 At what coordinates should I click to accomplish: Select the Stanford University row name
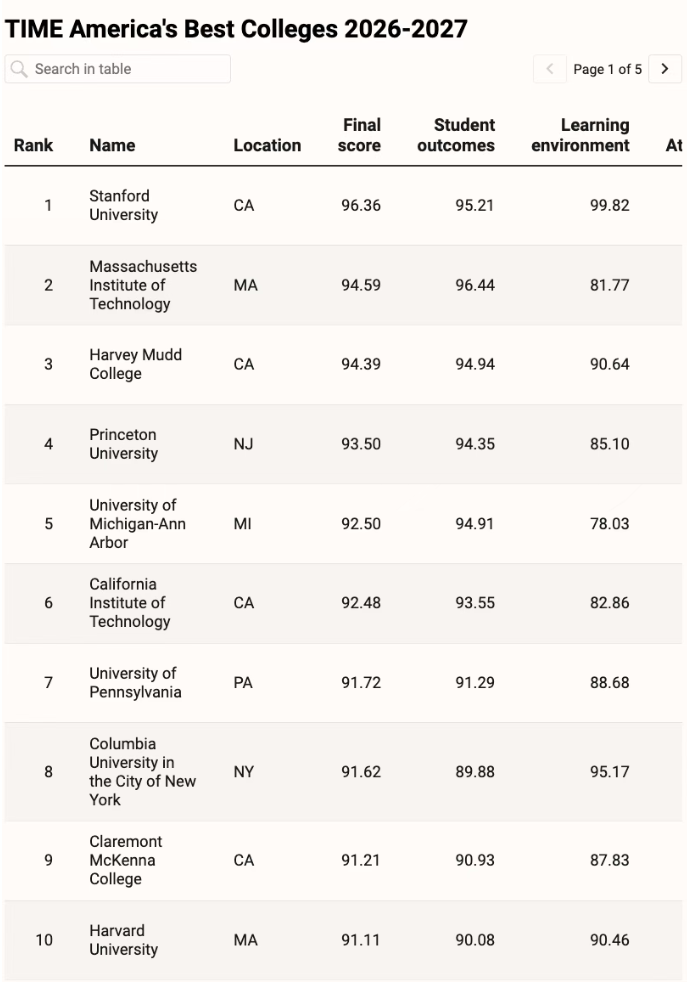(123, 205)
